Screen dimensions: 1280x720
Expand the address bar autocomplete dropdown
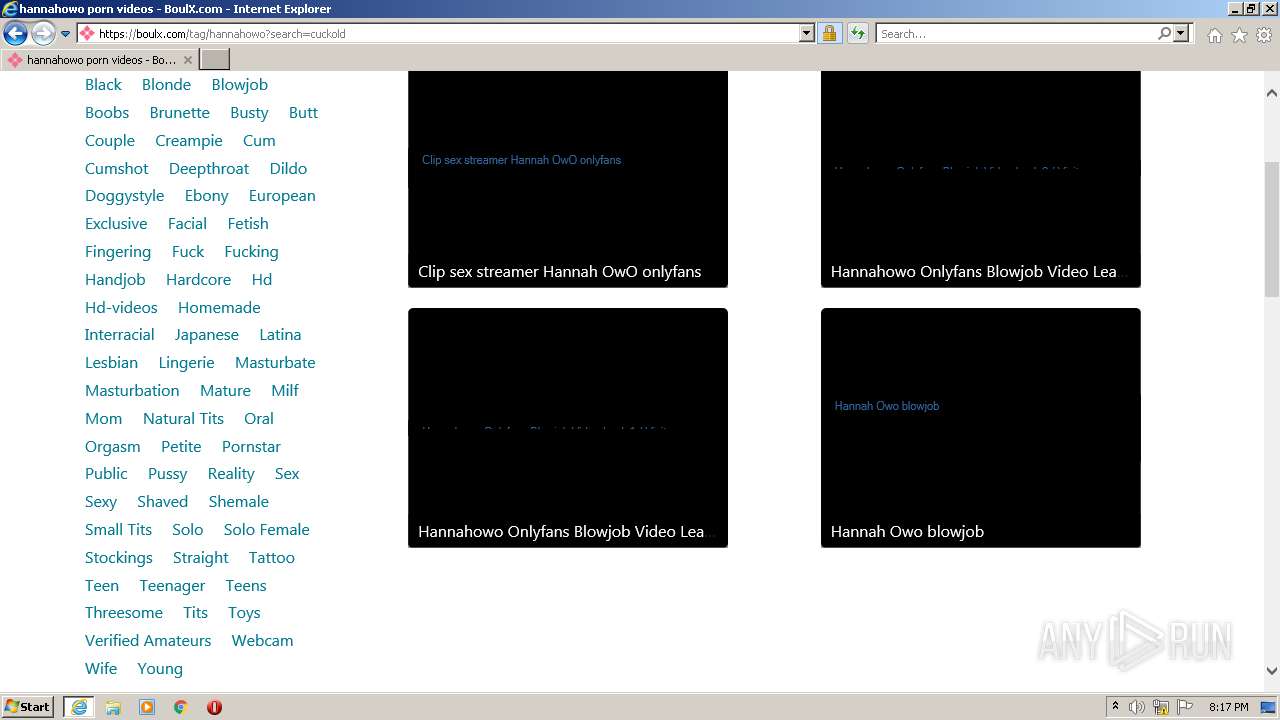[x=807, y=33]
